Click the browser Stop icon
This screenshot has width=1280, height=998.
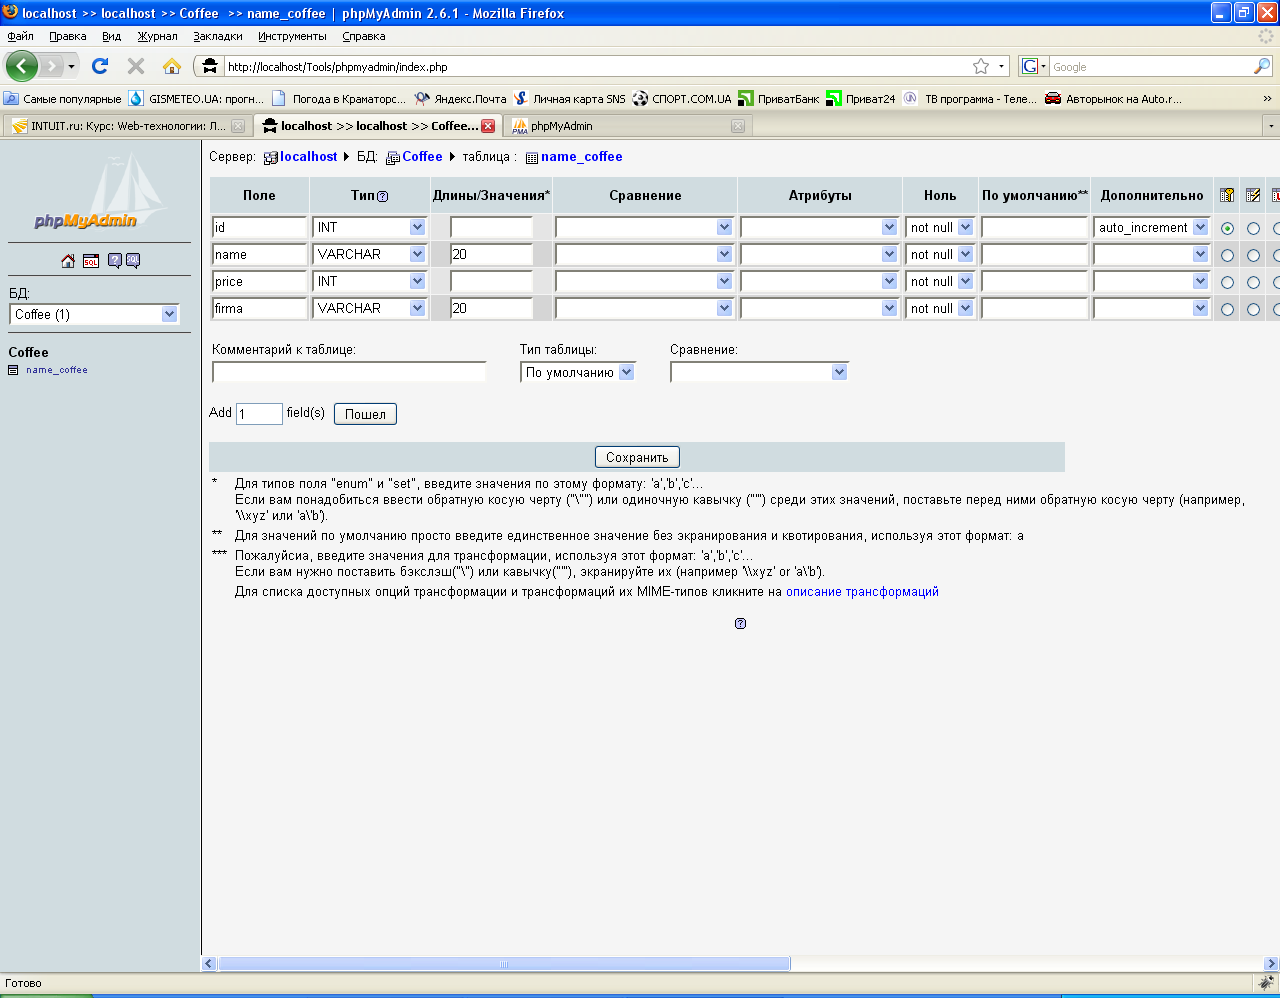136,66
